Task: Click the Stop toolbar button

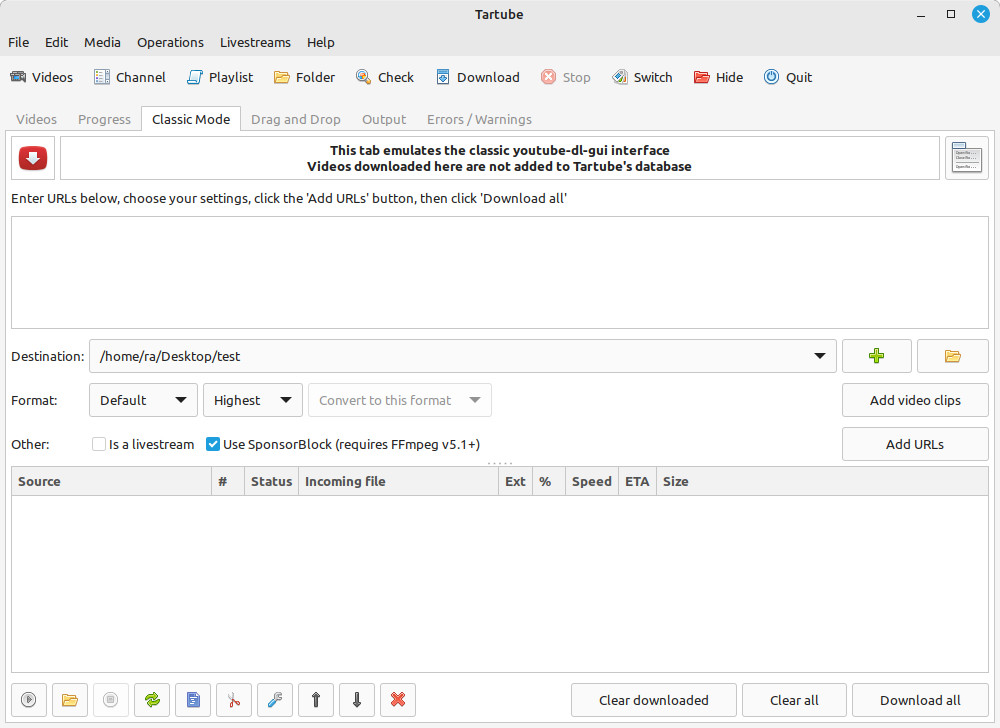Action: (x=565, y=77)
